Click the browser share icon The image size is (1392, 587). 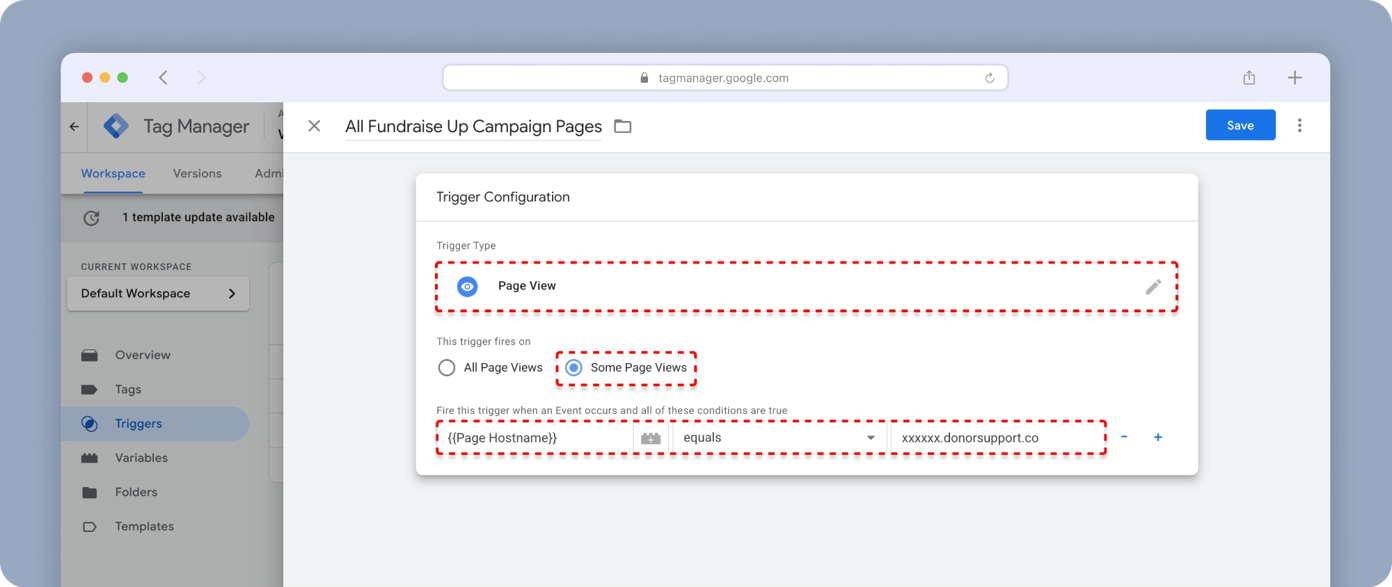tap(1249, 78)
